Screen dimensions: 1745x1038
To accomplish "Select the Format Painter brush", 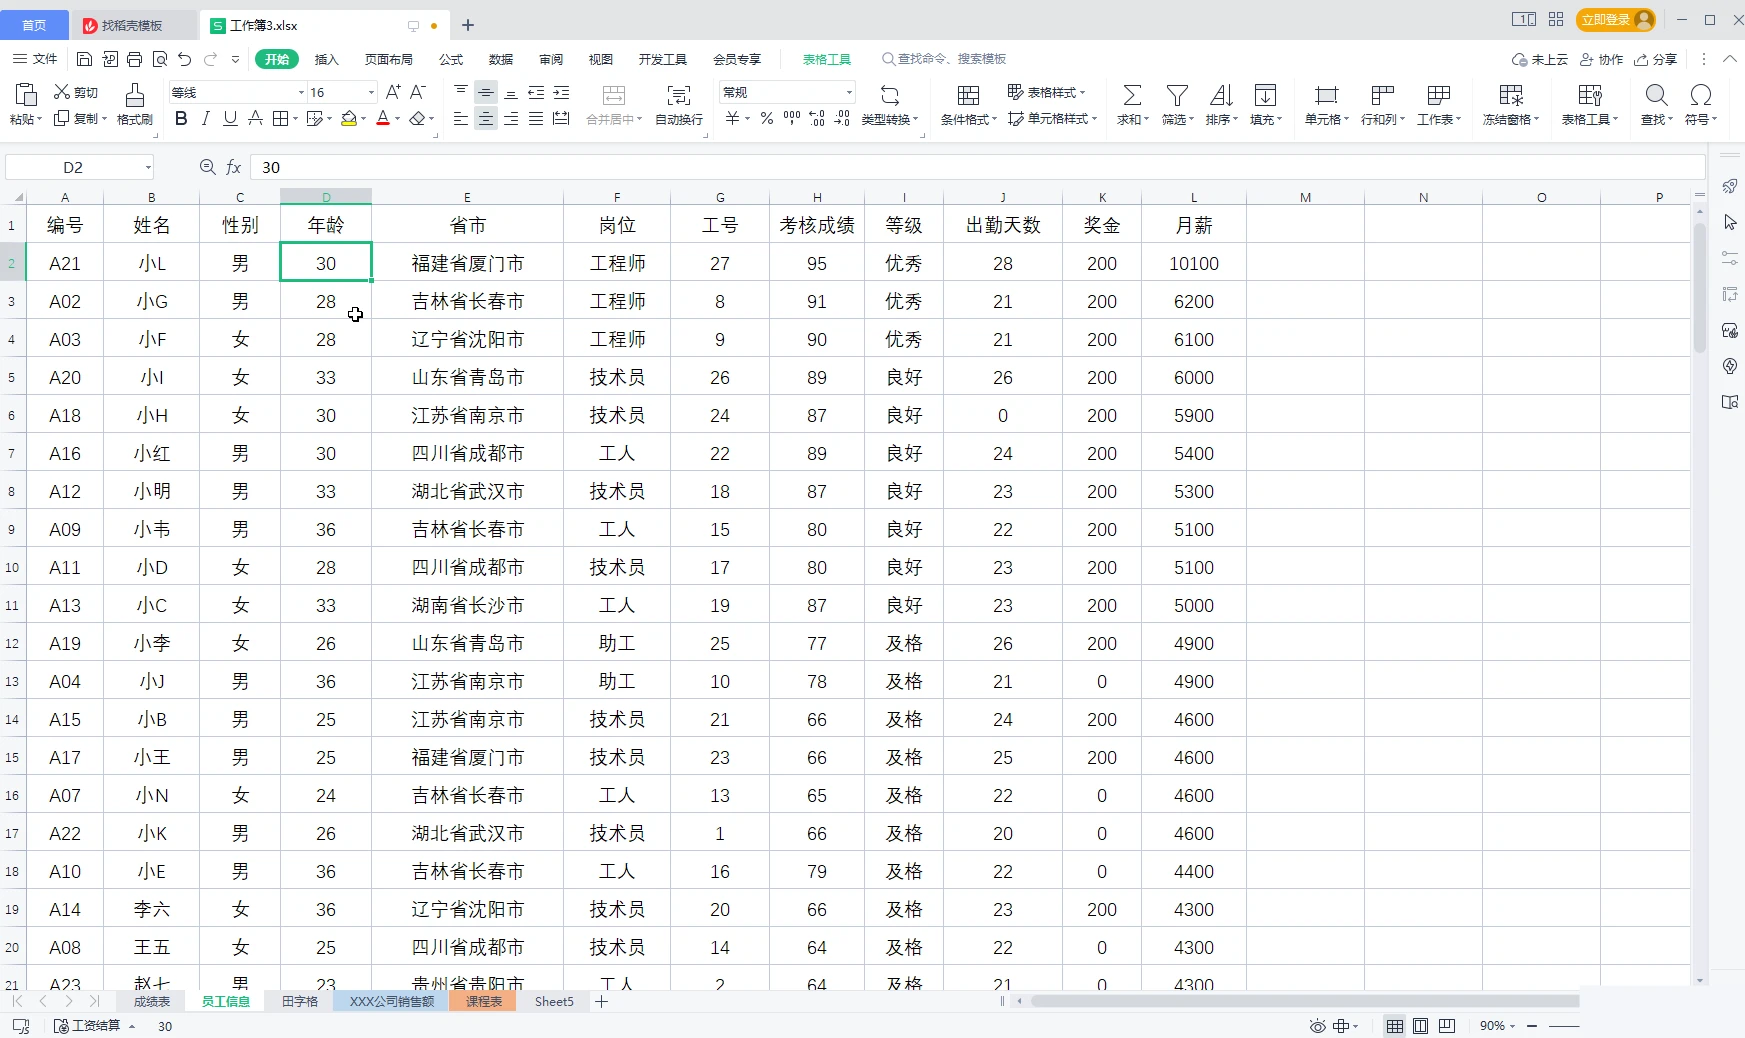I will (x=134, y=95).
